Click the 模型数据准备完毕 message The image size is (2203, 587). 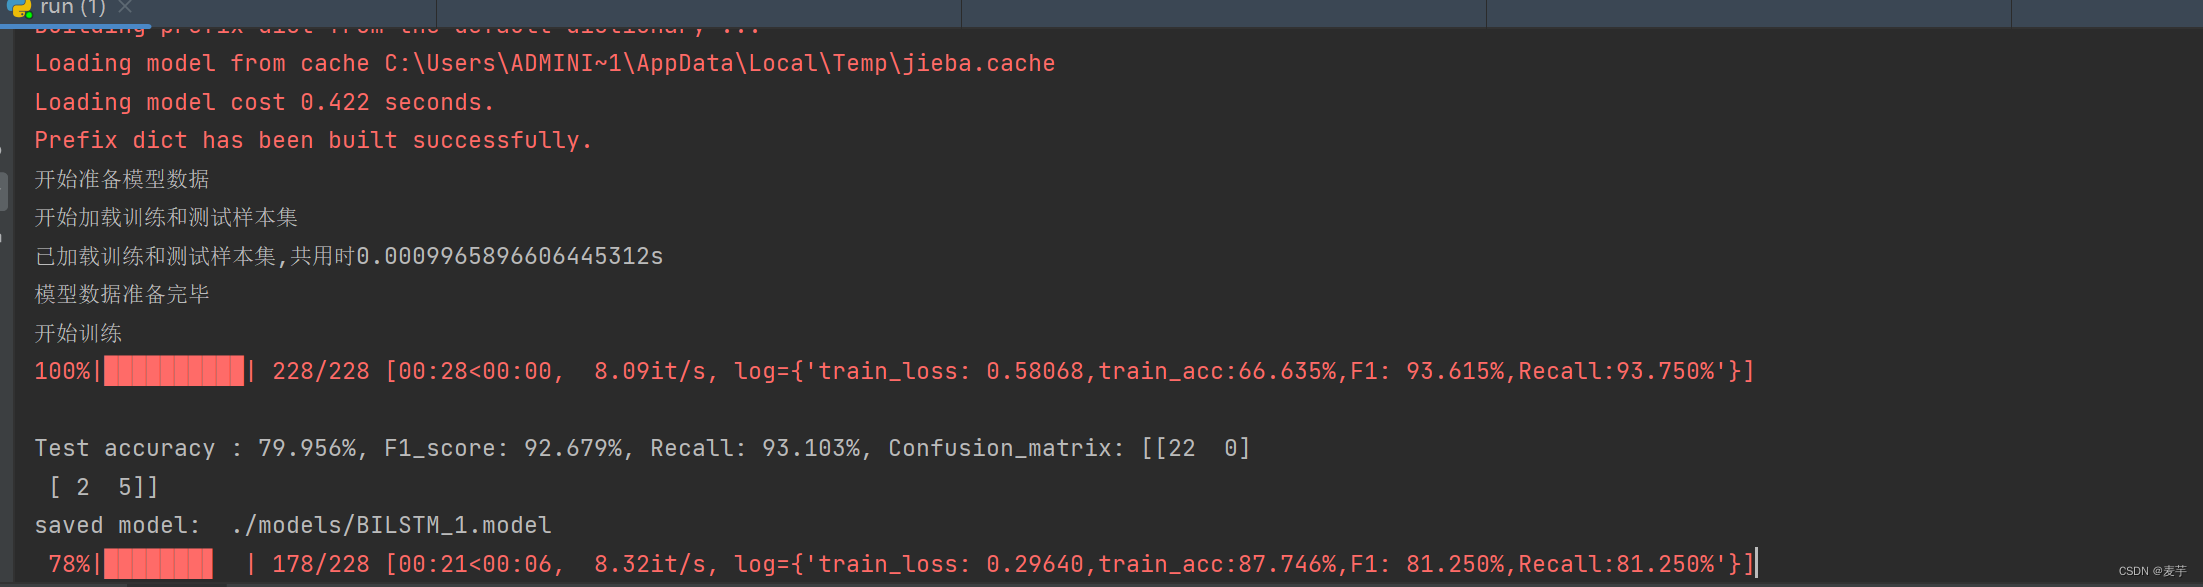click(x=120, y=293)
